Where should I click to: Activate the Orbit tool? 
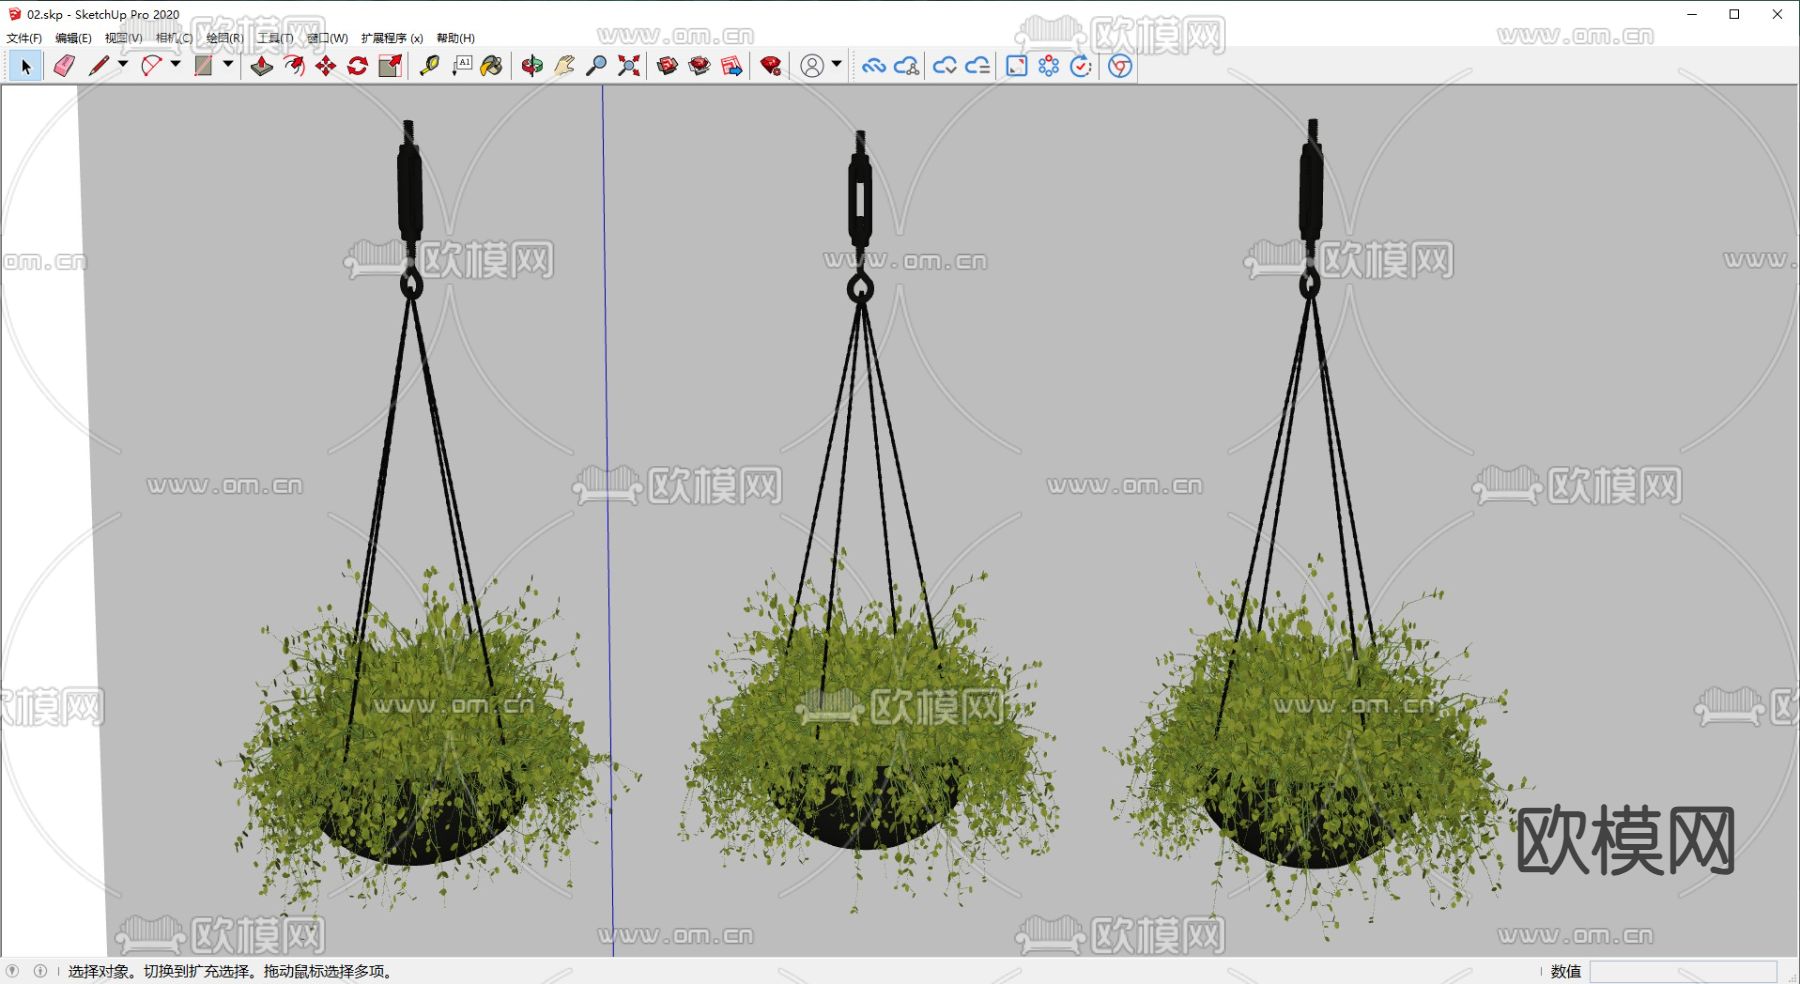531,66
